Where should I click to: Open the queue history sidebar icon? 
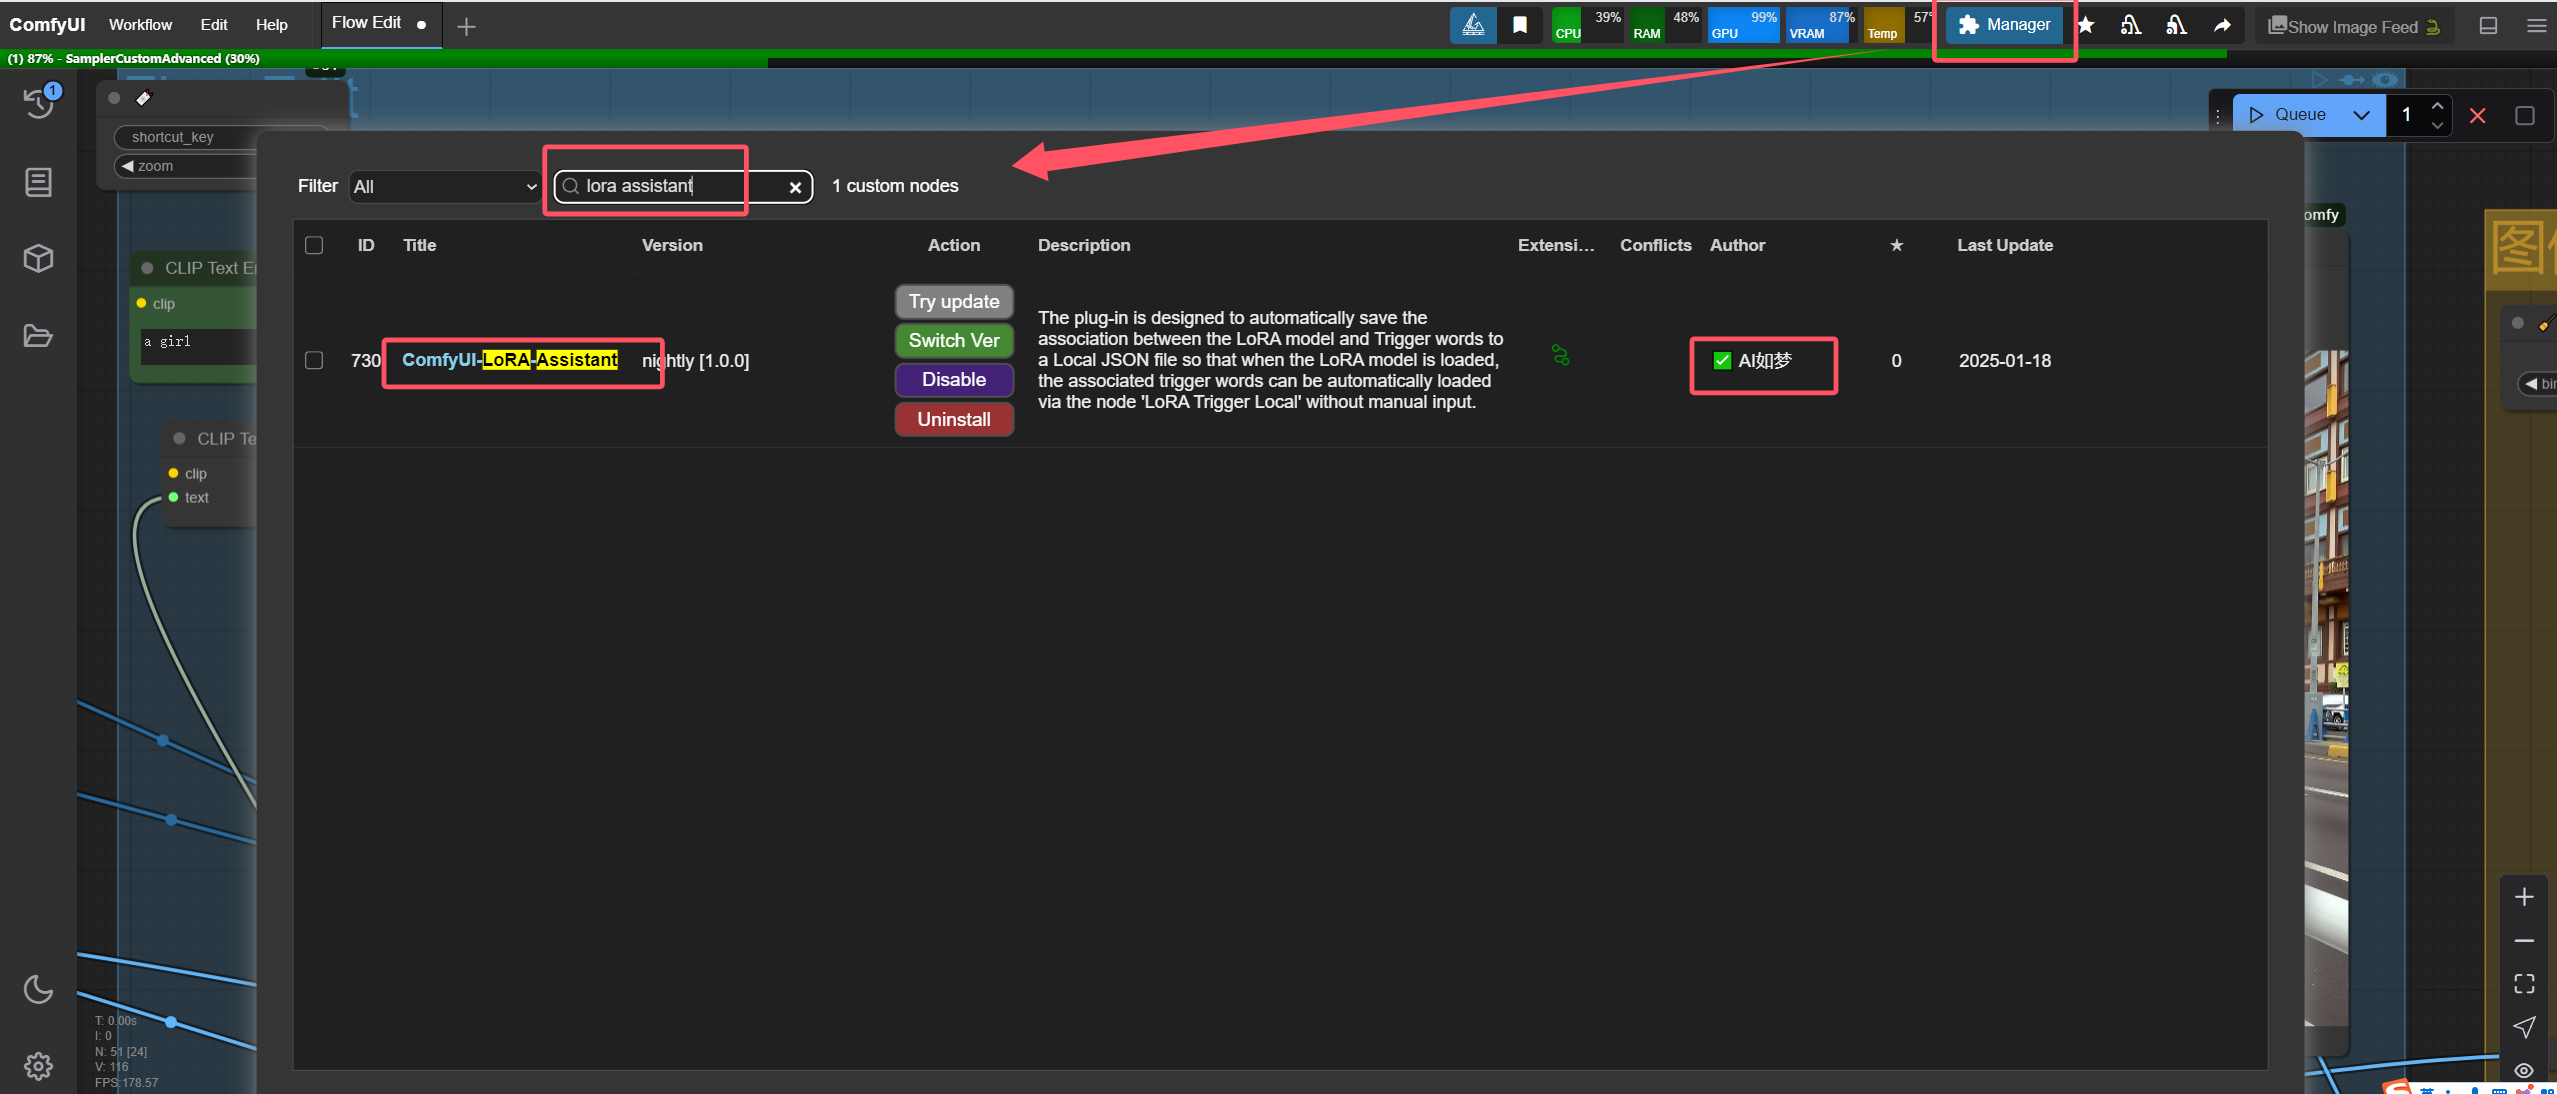pos(38,103)
